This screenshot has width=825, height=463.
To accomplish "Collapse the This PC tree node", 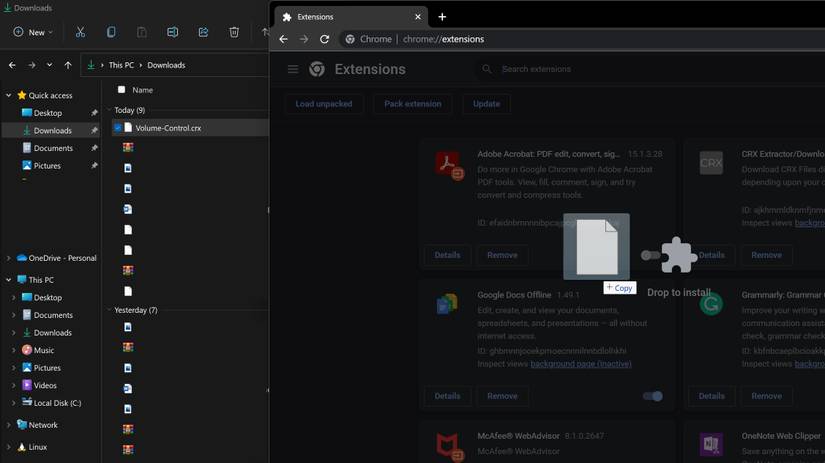I will click(x=8, y=280).
